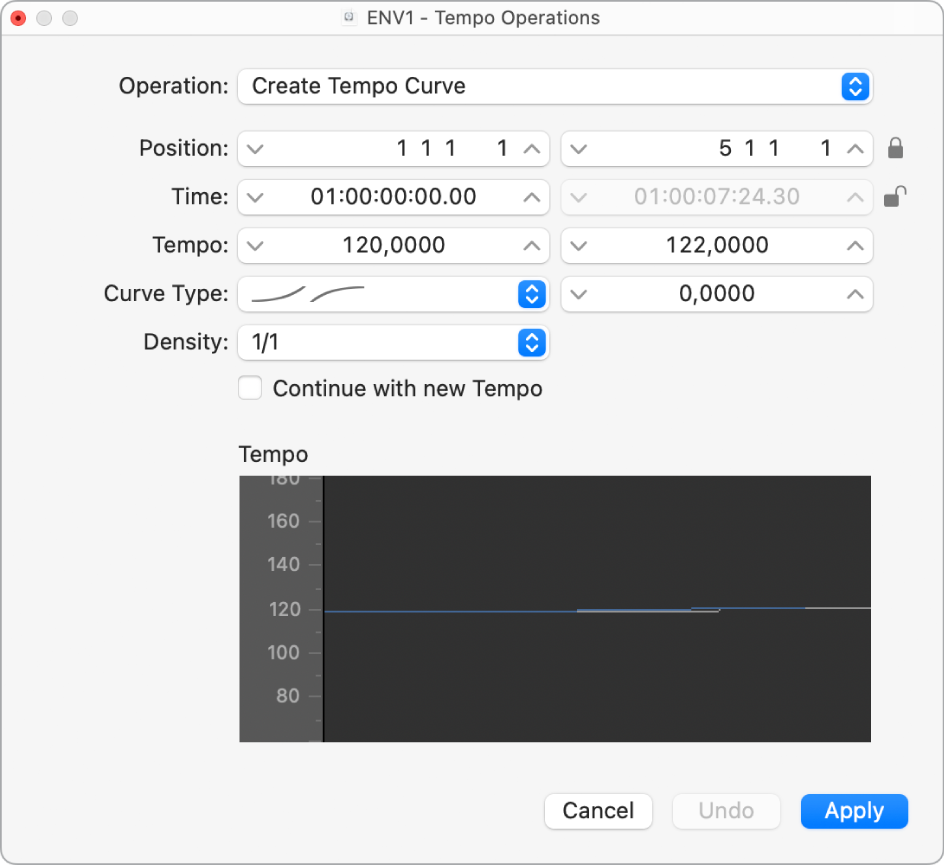Apply the tempo curve operation
This screenshot has height=865, width=944.
854,811
